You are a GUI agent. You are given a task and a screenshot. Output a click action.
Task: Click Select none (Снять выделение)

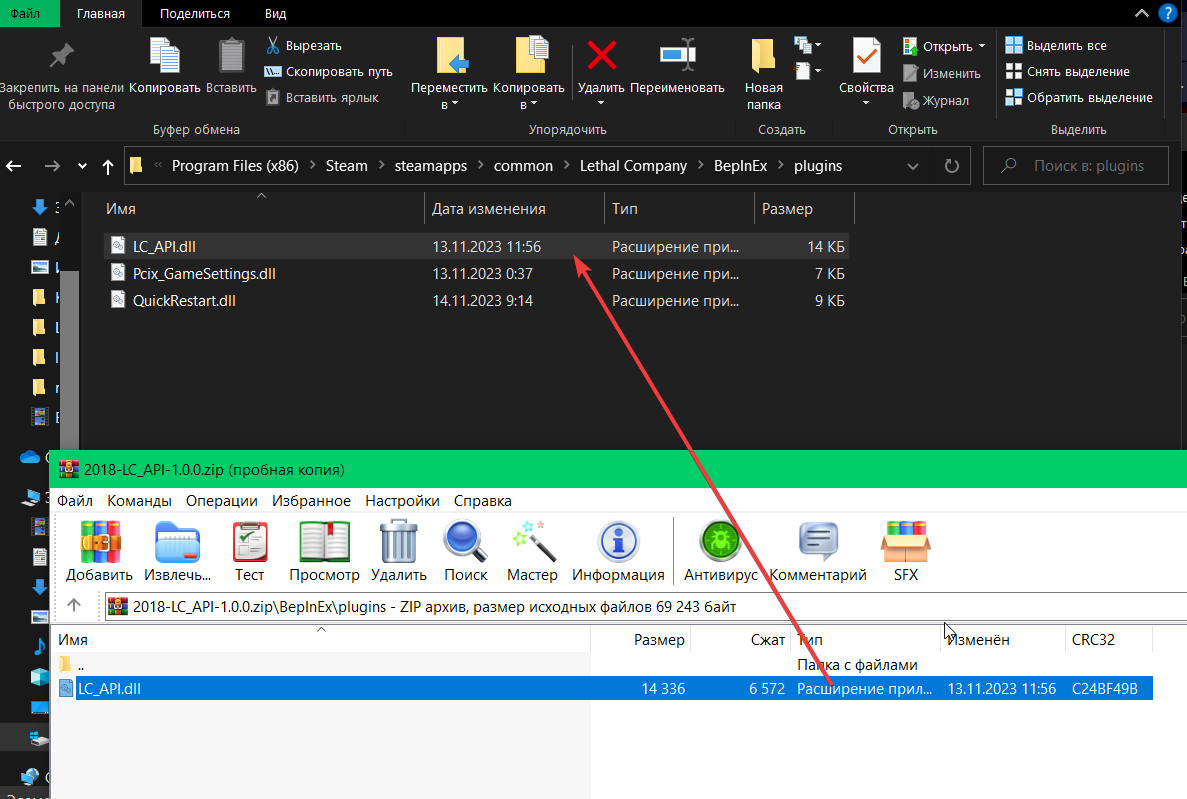click(x=1067, y=72)
